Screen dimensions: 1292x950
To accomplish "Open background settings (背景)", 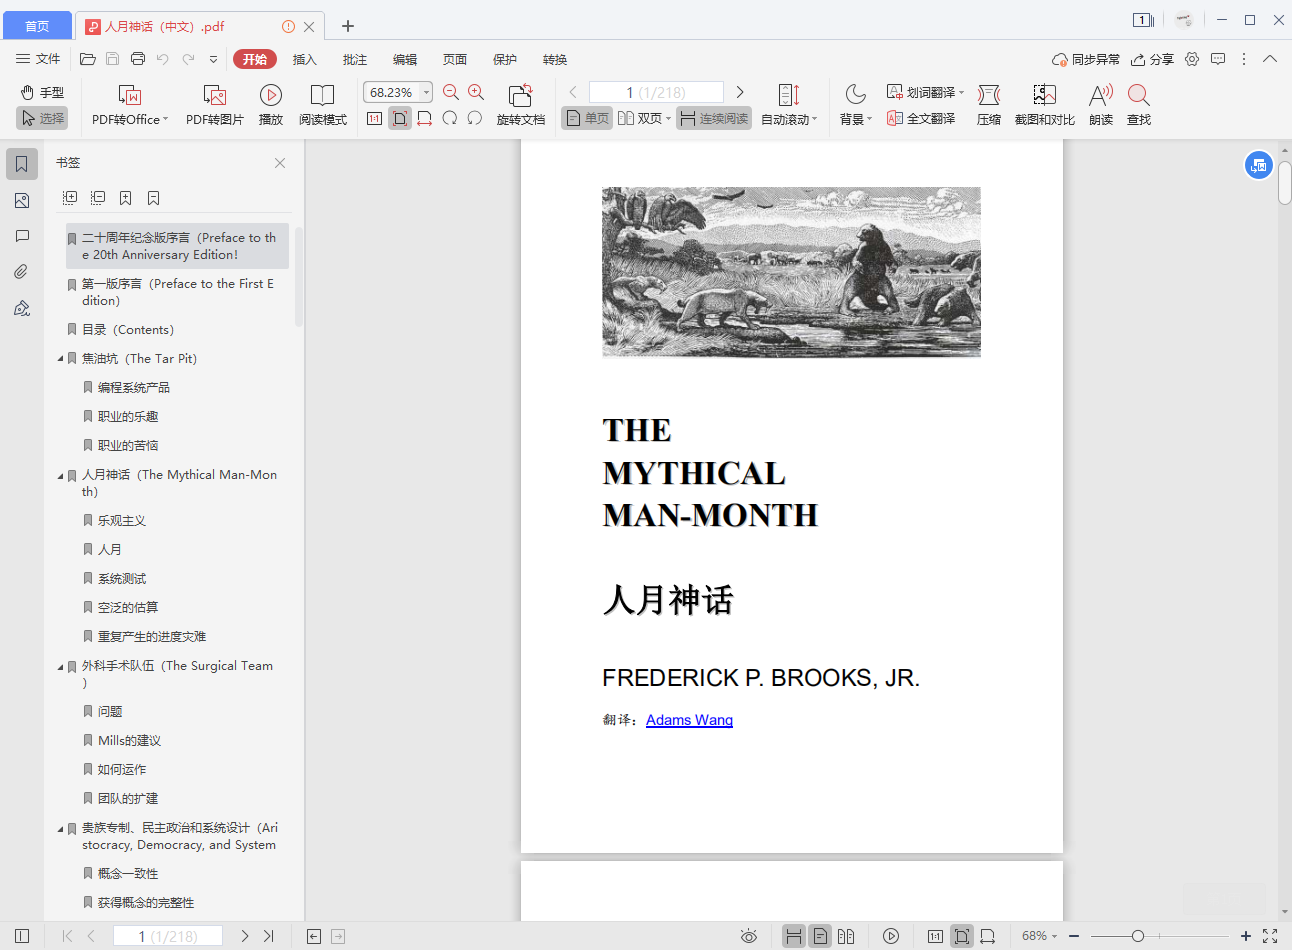I will (x=856, y=105).
